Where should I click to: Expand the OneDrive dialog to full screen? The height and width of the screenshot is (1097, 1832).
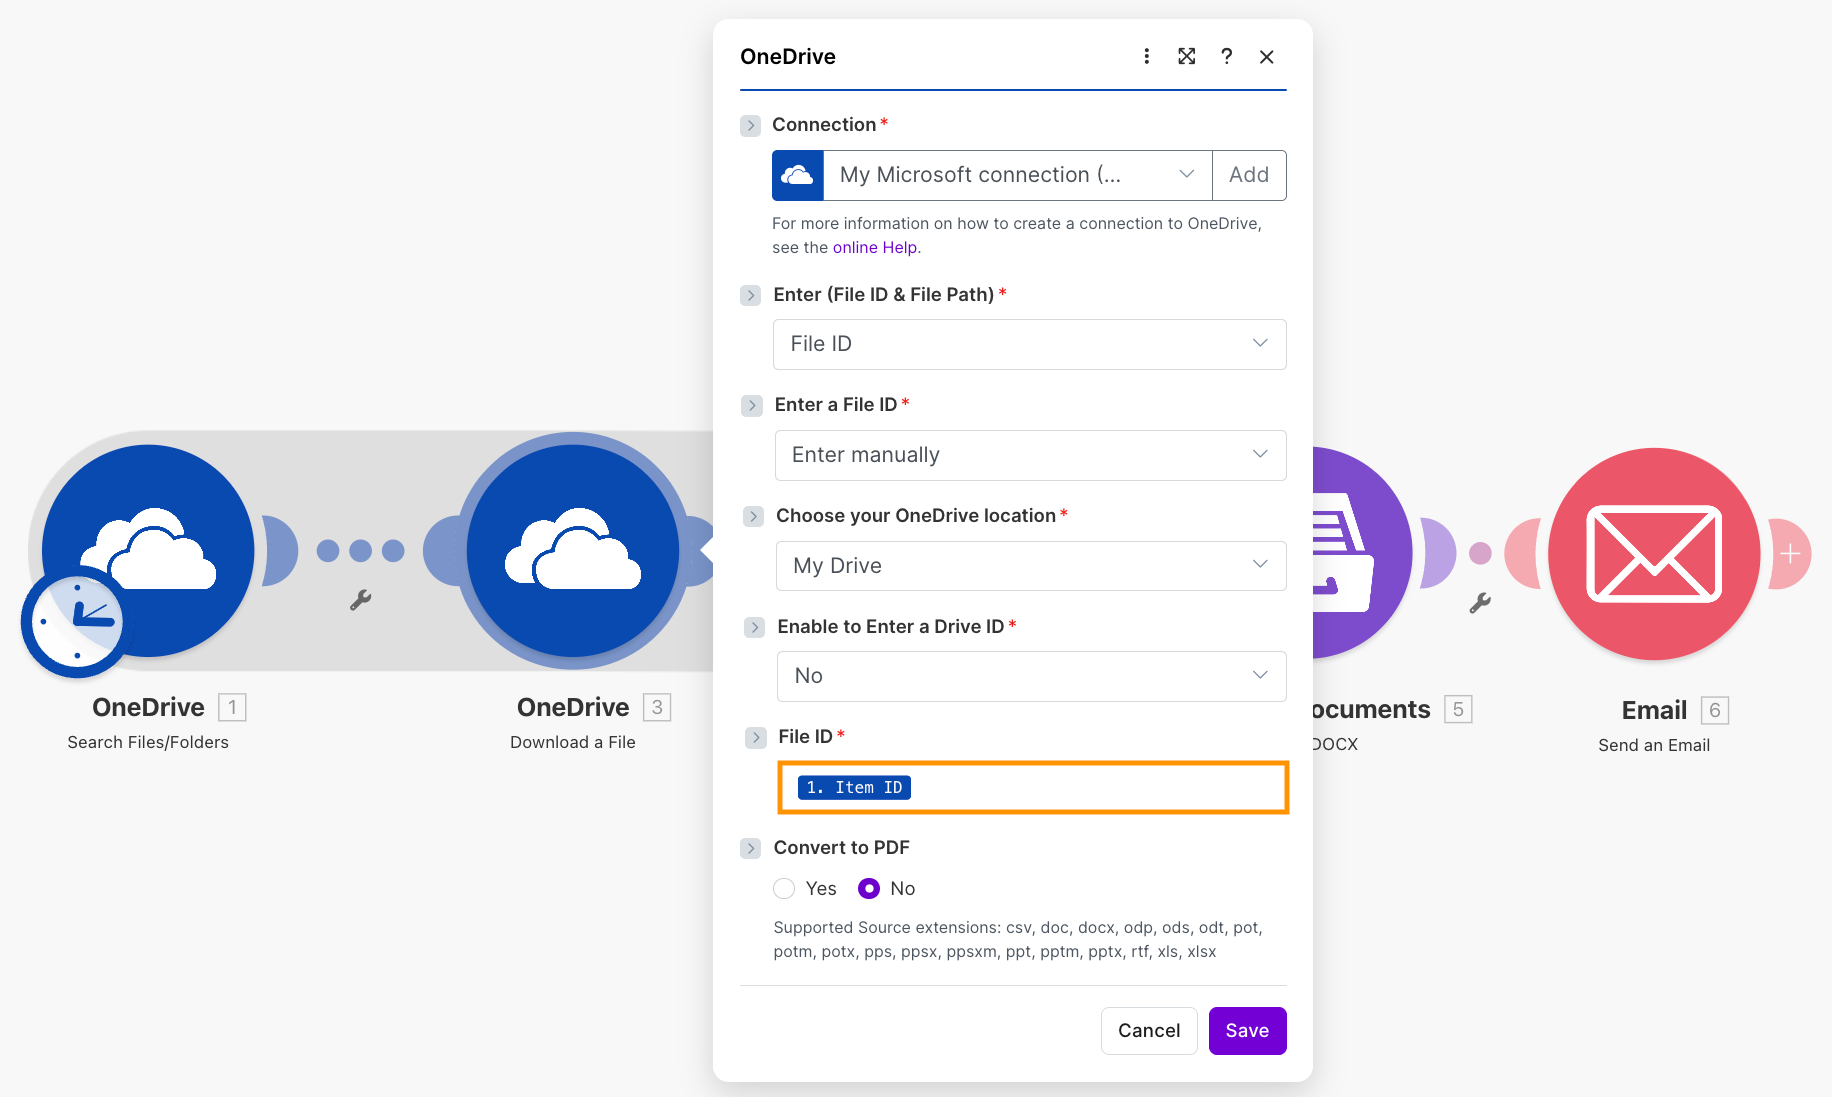tap(1187, 56)
